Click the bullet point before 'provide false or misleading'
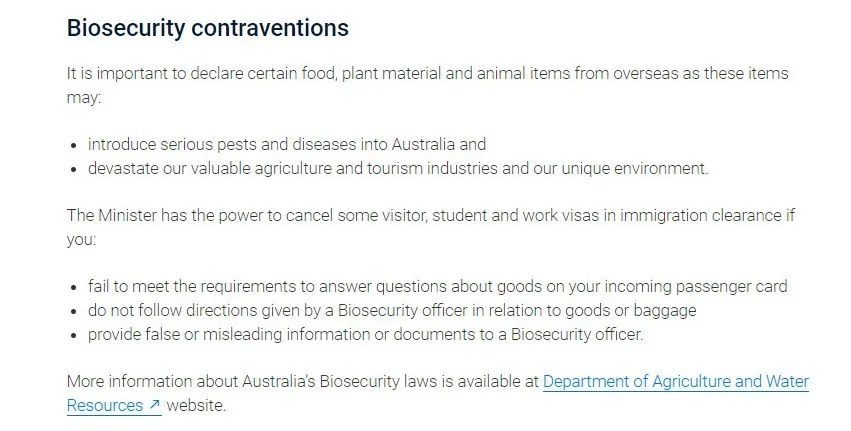 click(x=74, y=335)
